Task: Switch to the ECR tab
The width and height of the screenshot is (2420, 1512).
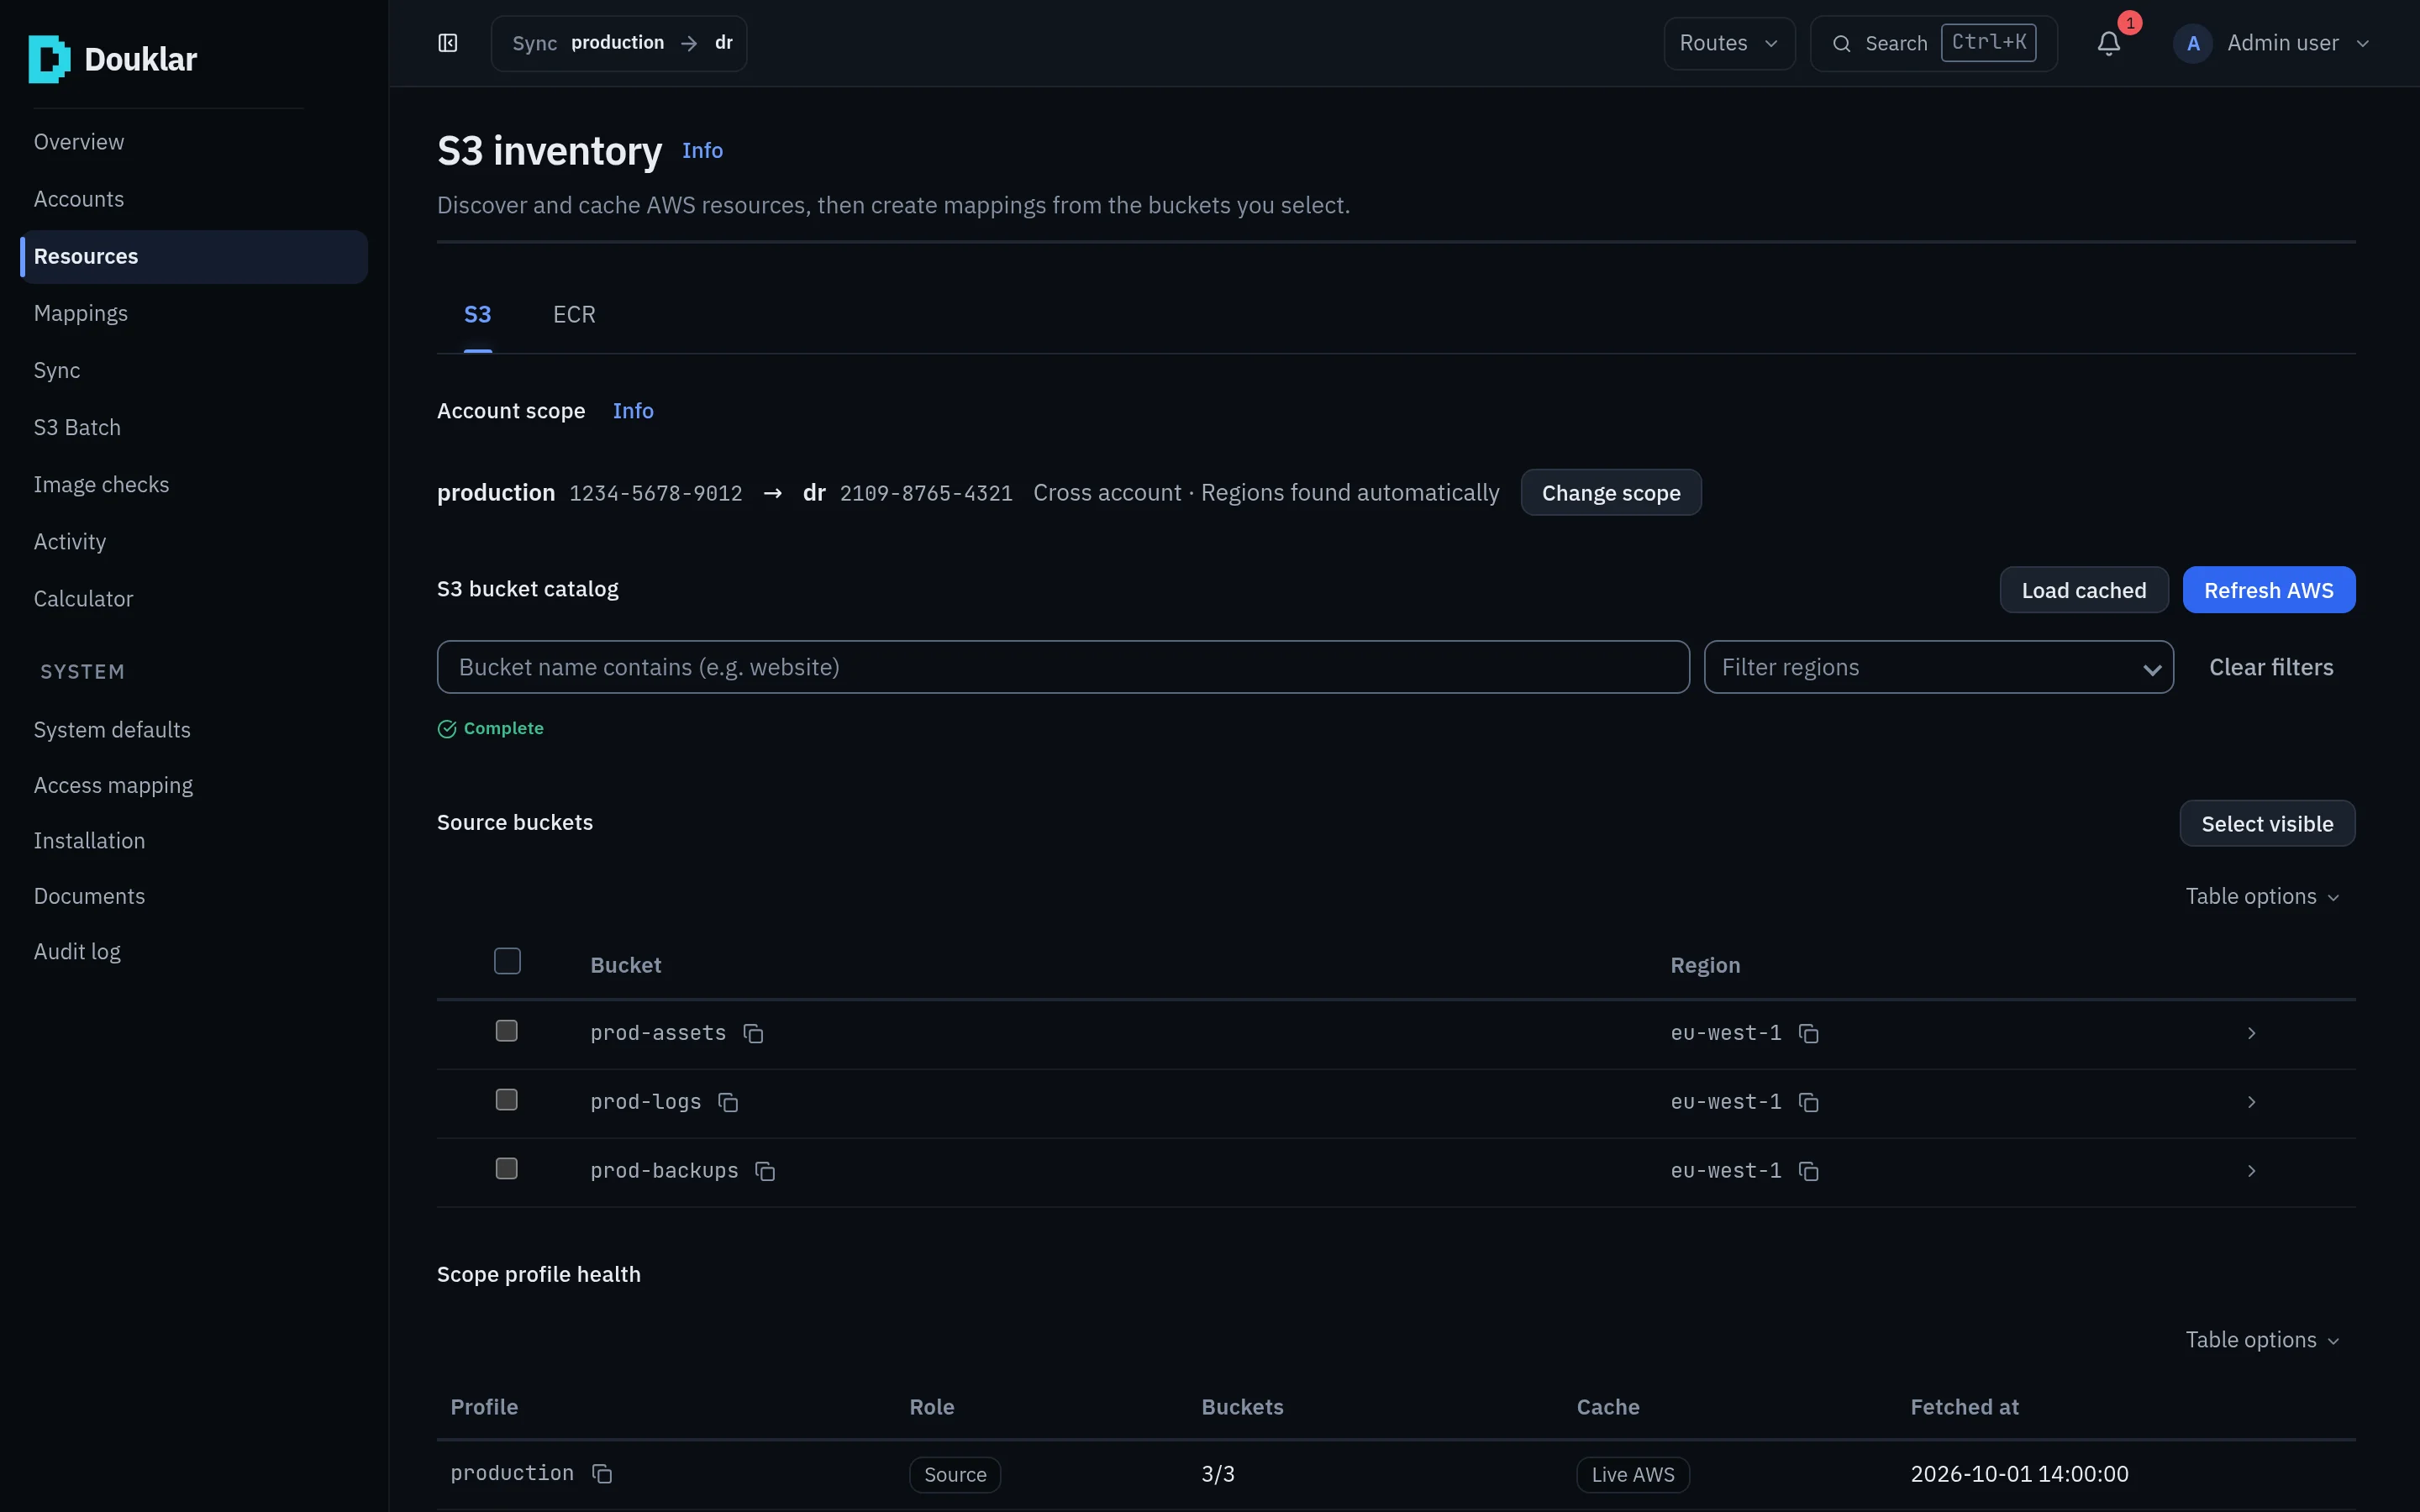Action: 574,315
